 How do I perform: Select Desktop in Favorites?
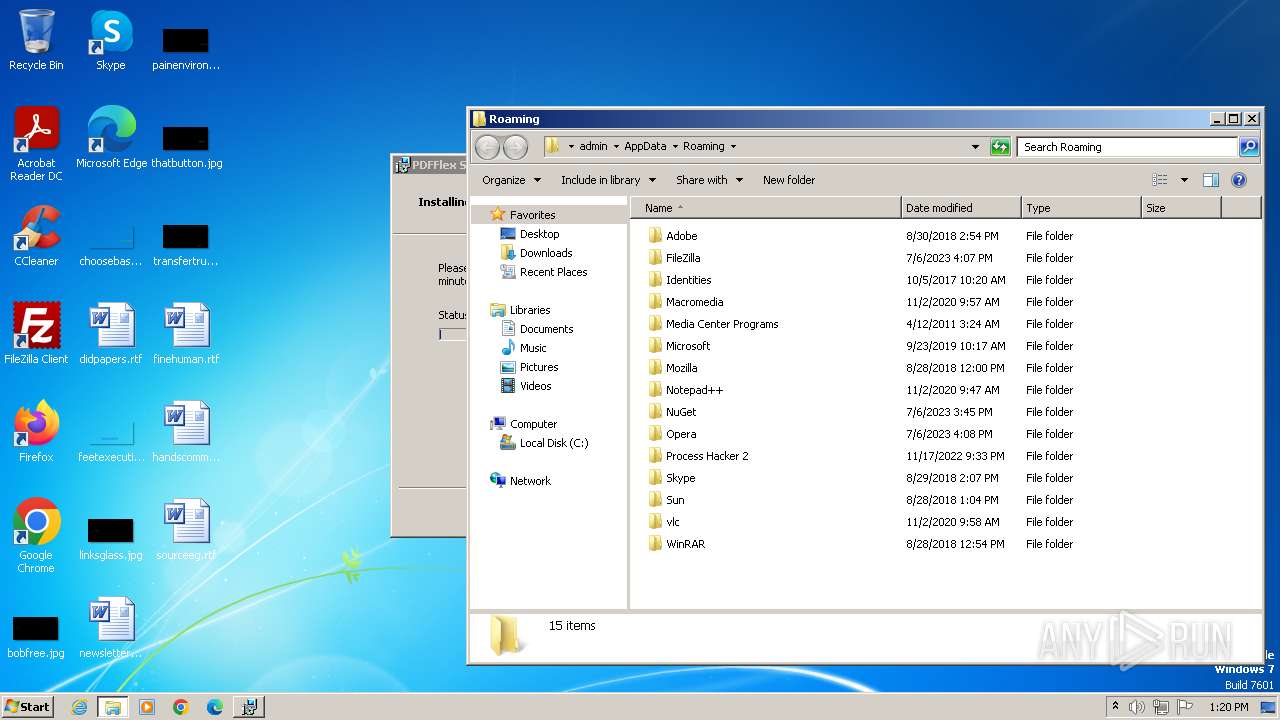[x=539, y=234]
